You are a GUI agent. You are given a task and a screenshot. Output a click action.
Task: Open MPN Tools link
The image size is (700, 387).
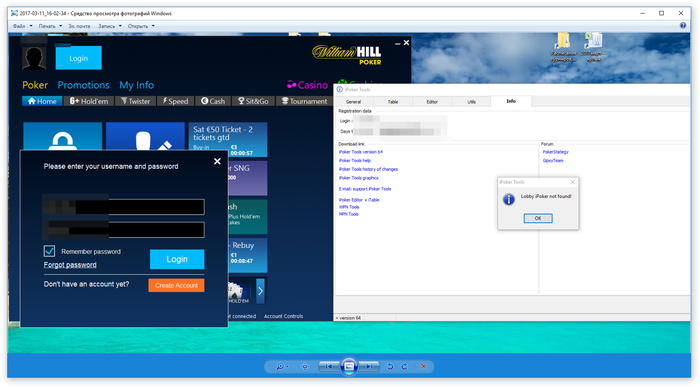coord(349,214)
